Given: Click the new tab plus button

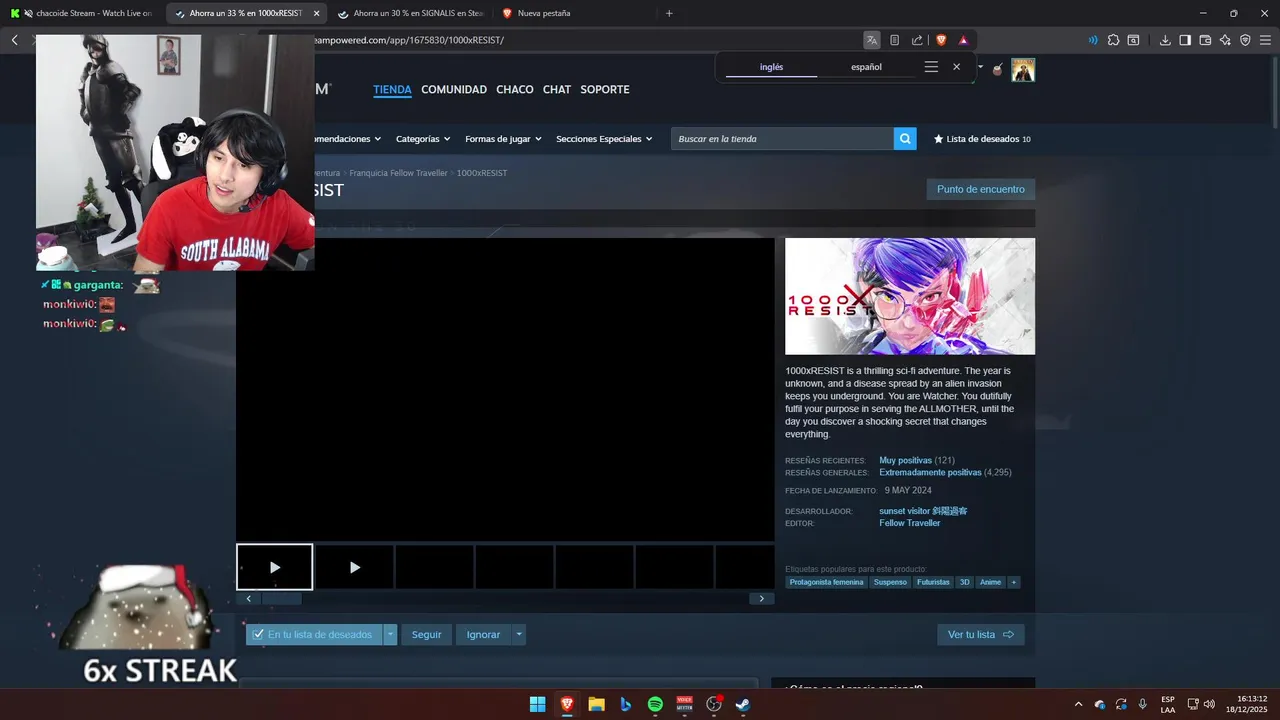Looking at the screenshot, I should [669, 13].
